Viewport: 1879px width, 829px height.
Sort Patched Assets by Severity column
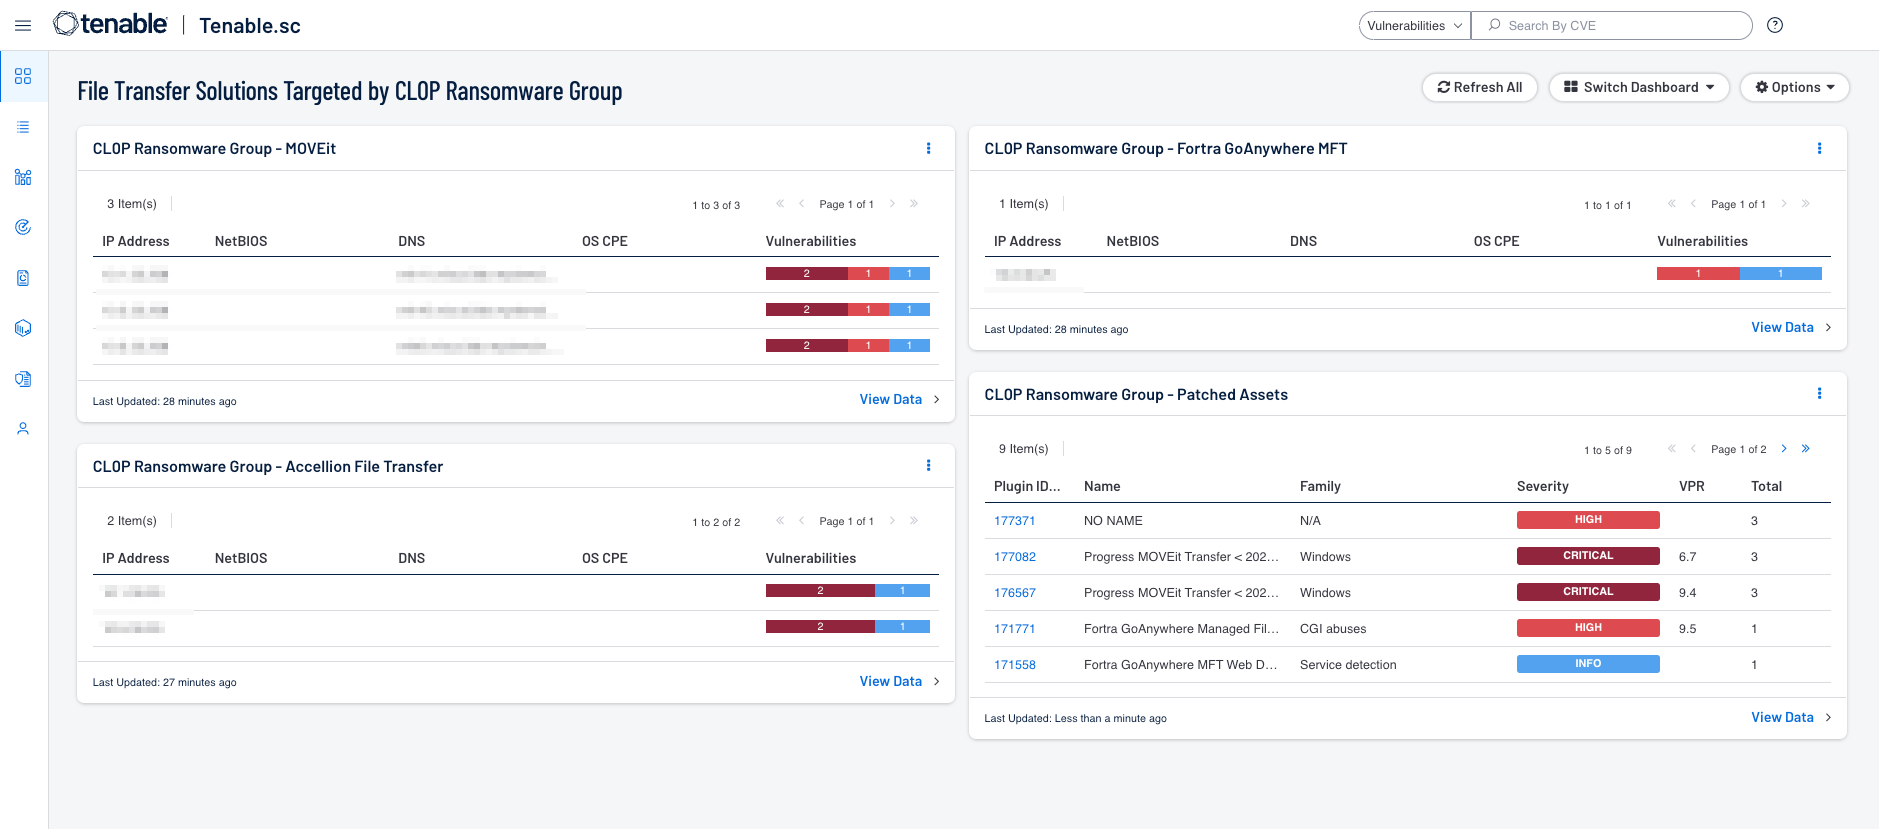(1542, 486)
